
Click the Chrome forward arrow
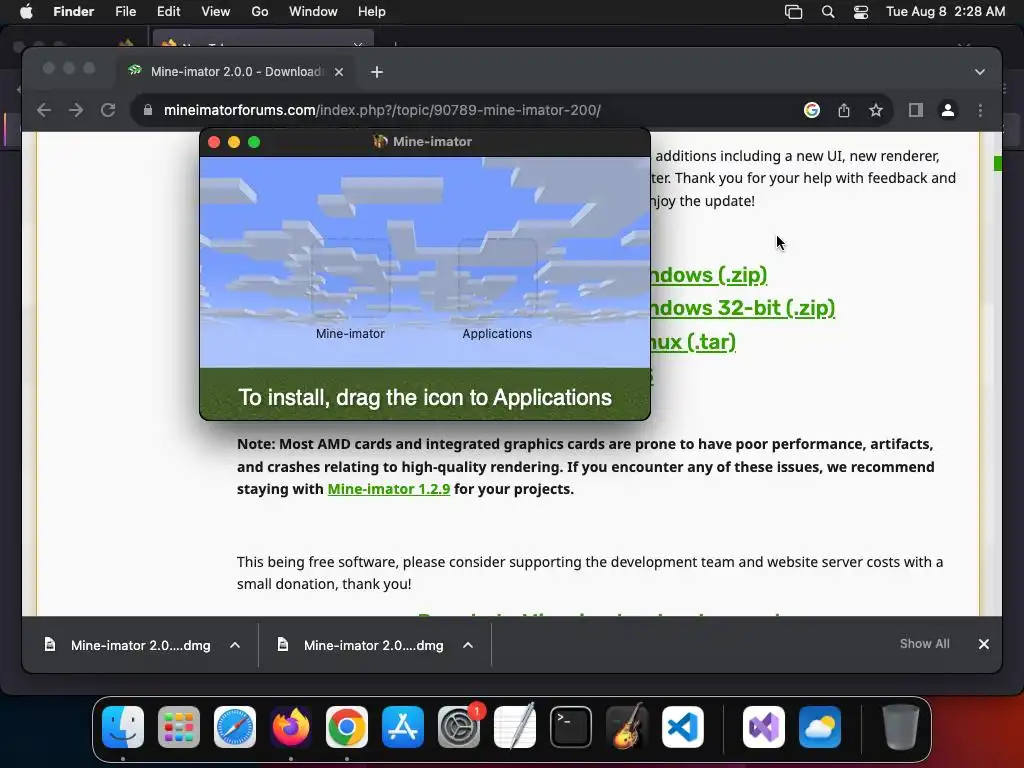(76, 110)
